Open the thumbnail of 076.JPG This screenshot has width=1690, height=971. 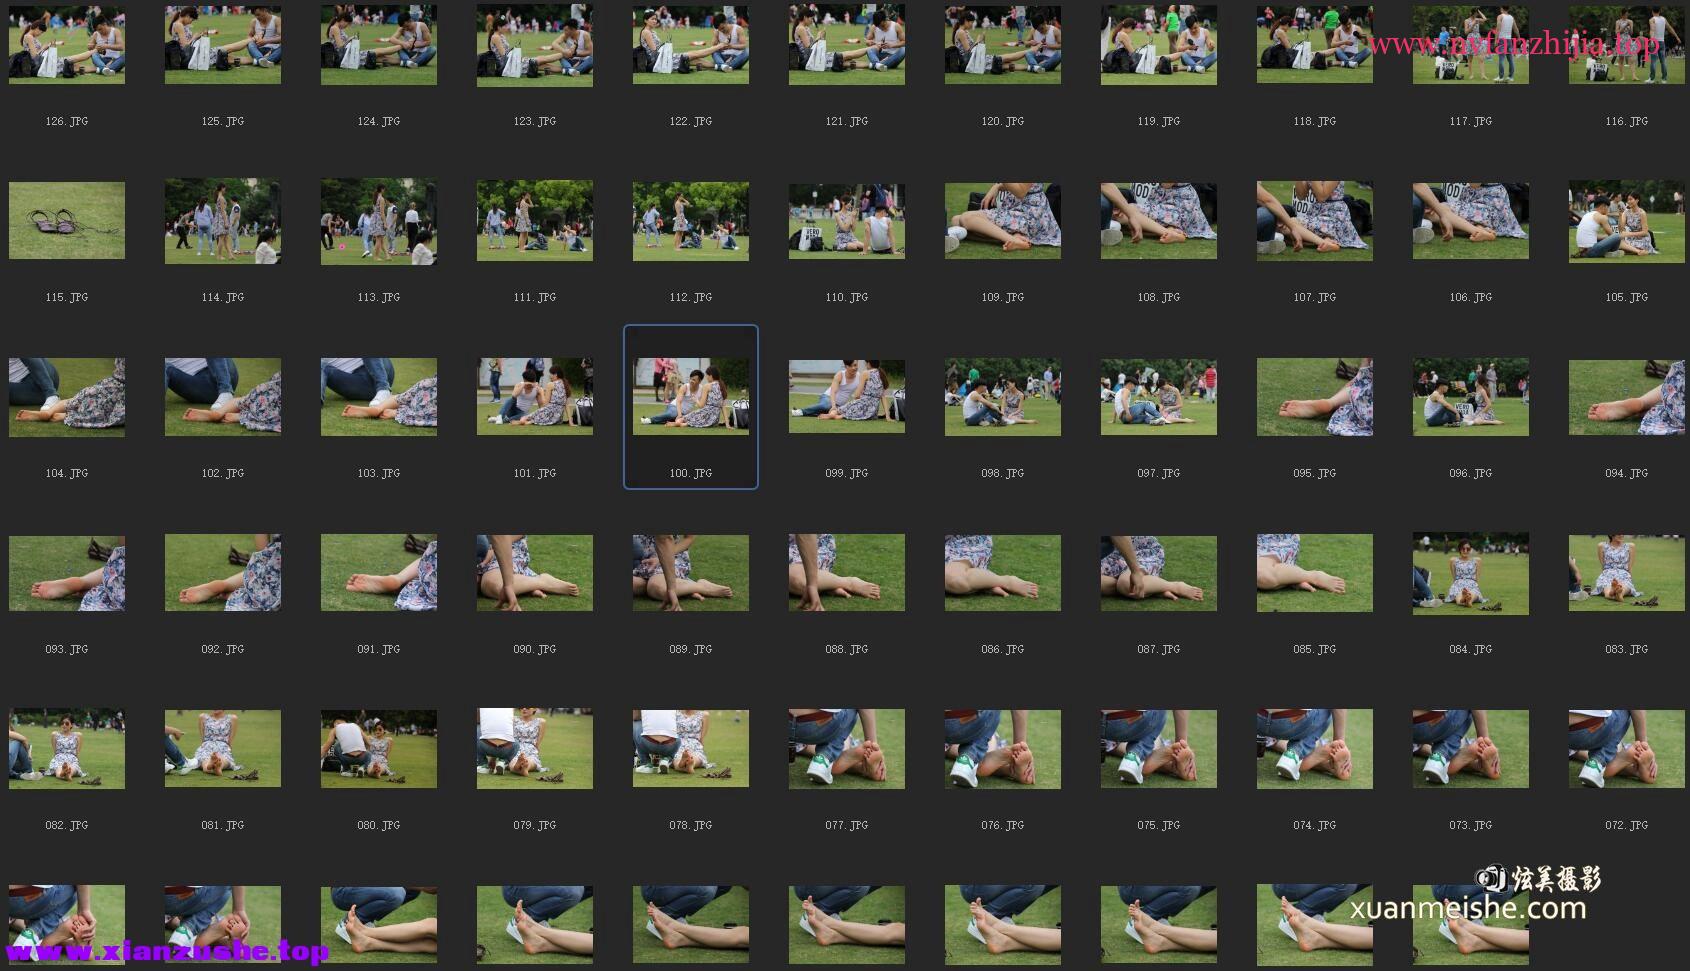coord(1003,748)
